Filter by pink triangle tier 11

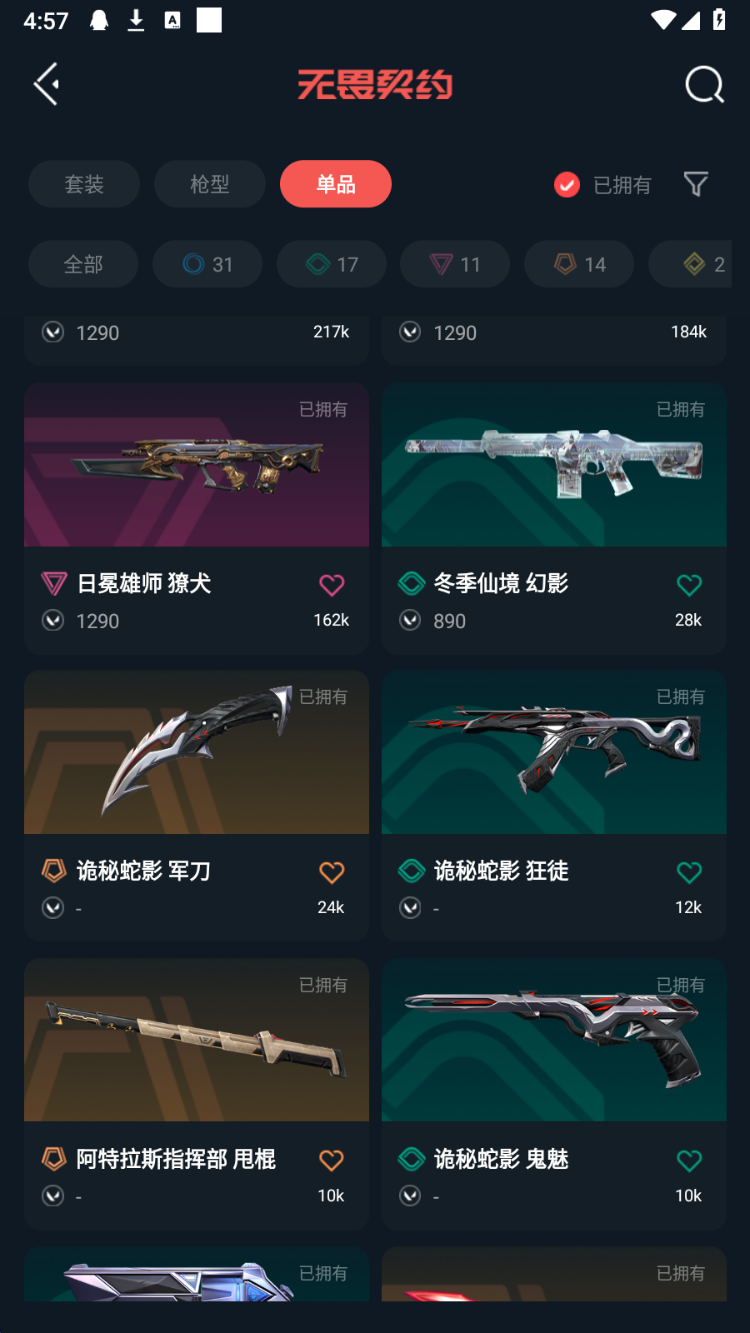[x=455, y=264]
